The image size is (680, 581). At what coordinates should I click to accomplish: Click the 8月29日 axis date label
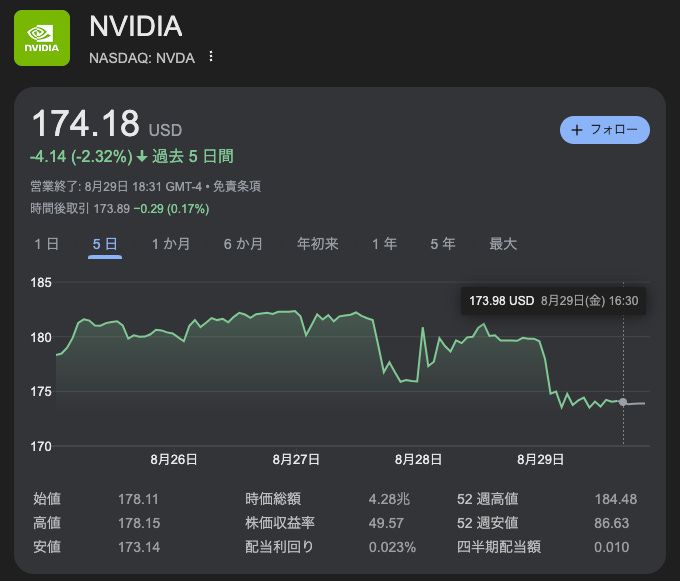coord(541,460)
